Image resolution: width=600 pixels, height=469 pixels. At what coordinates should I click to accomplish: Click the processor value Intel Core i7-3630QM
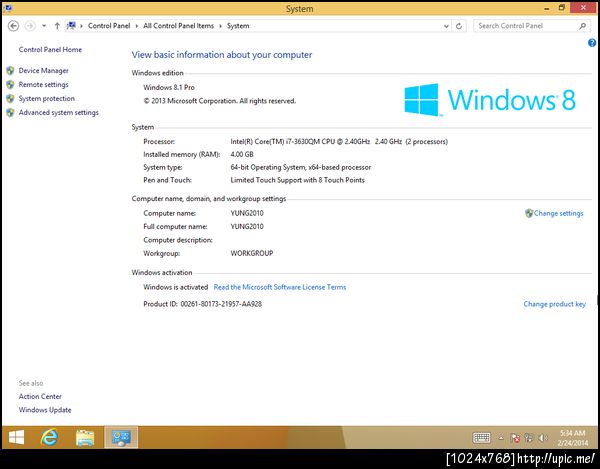coord(339,142)
